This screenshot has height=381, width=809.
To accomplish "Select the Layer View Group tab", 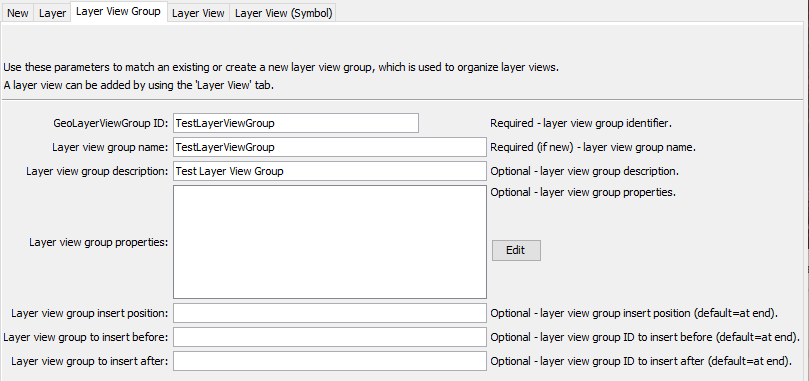I will pos(118,12).
